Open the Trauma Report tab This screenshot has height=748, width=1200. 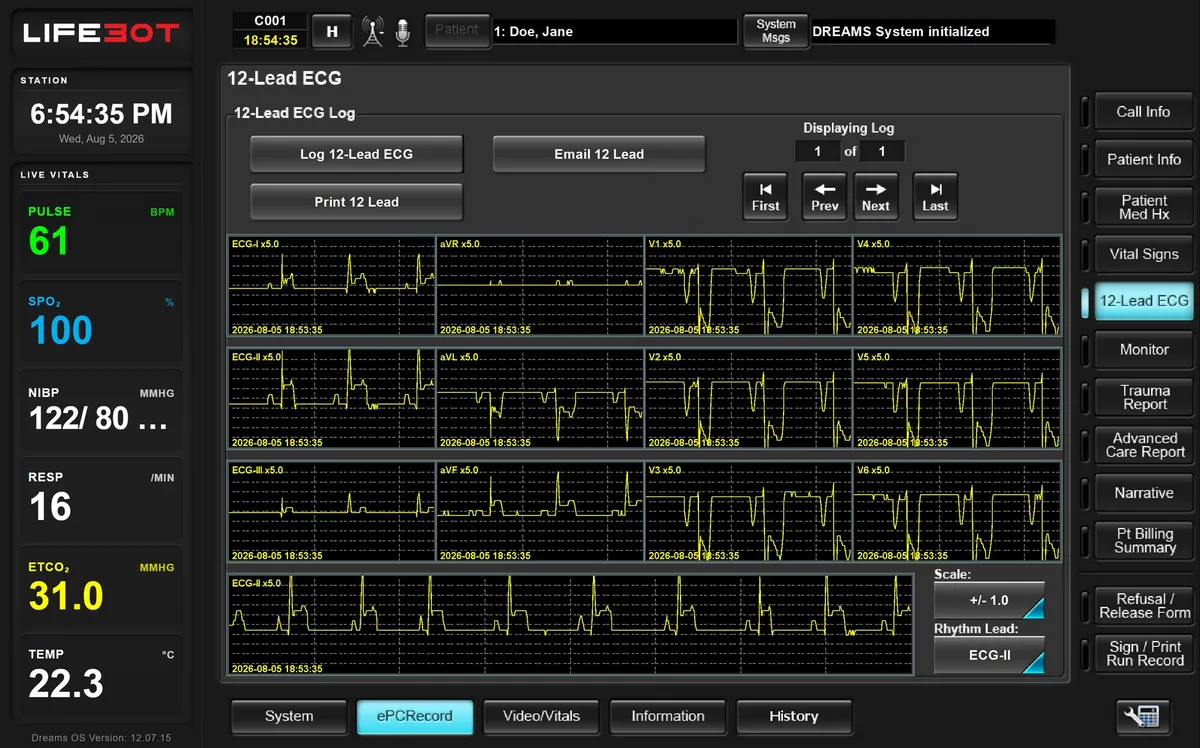point(1143,397)
